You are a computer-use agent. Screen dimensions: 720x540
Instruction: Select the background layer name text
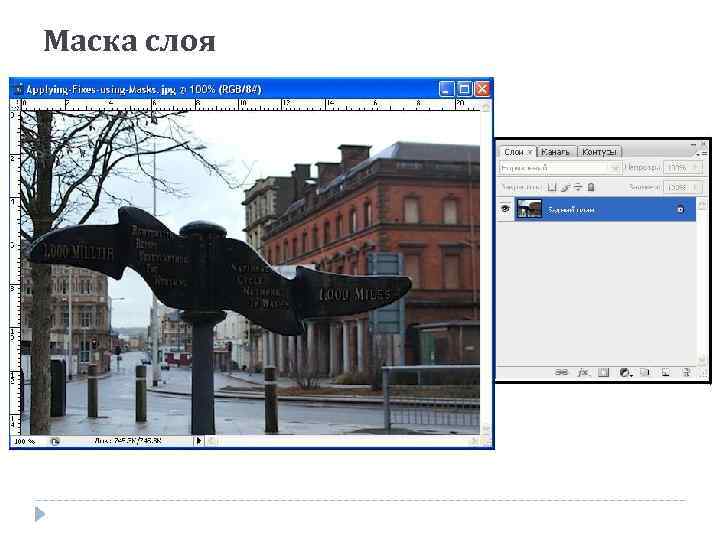571,210
